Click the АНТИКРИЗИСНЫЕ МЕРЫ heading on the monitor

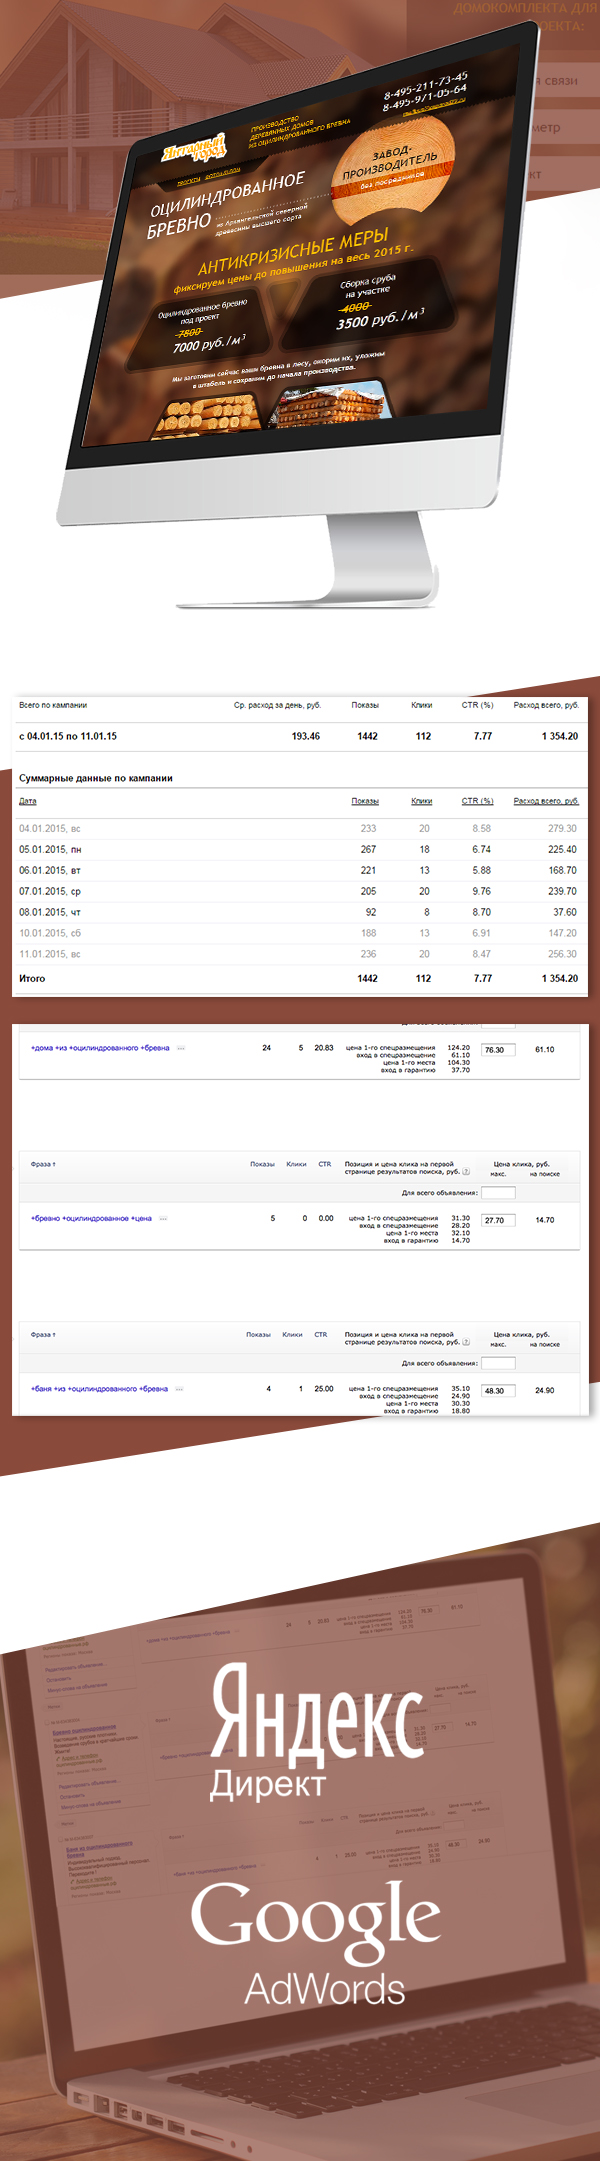click(x=293, y=253)
